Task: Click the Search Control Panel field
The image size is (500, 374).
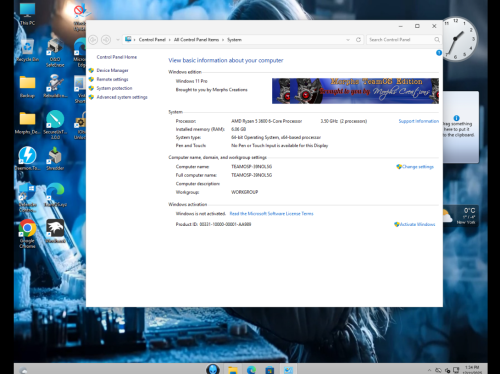Action: coord(404,40)
